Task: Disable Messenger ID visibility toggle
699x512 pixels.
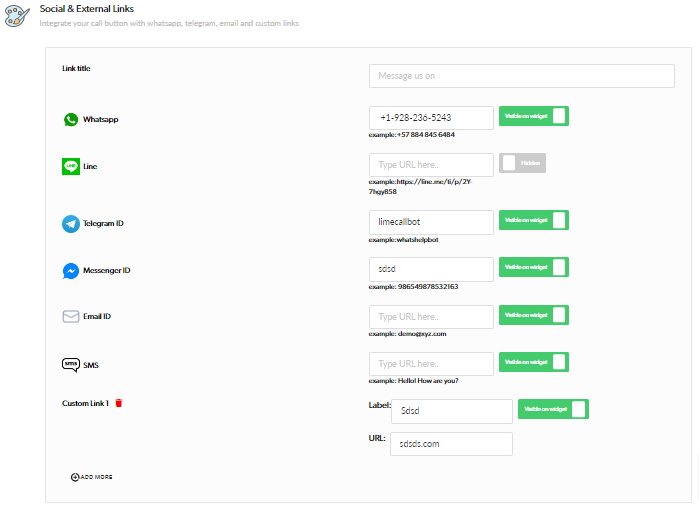Action: [534, 268]
